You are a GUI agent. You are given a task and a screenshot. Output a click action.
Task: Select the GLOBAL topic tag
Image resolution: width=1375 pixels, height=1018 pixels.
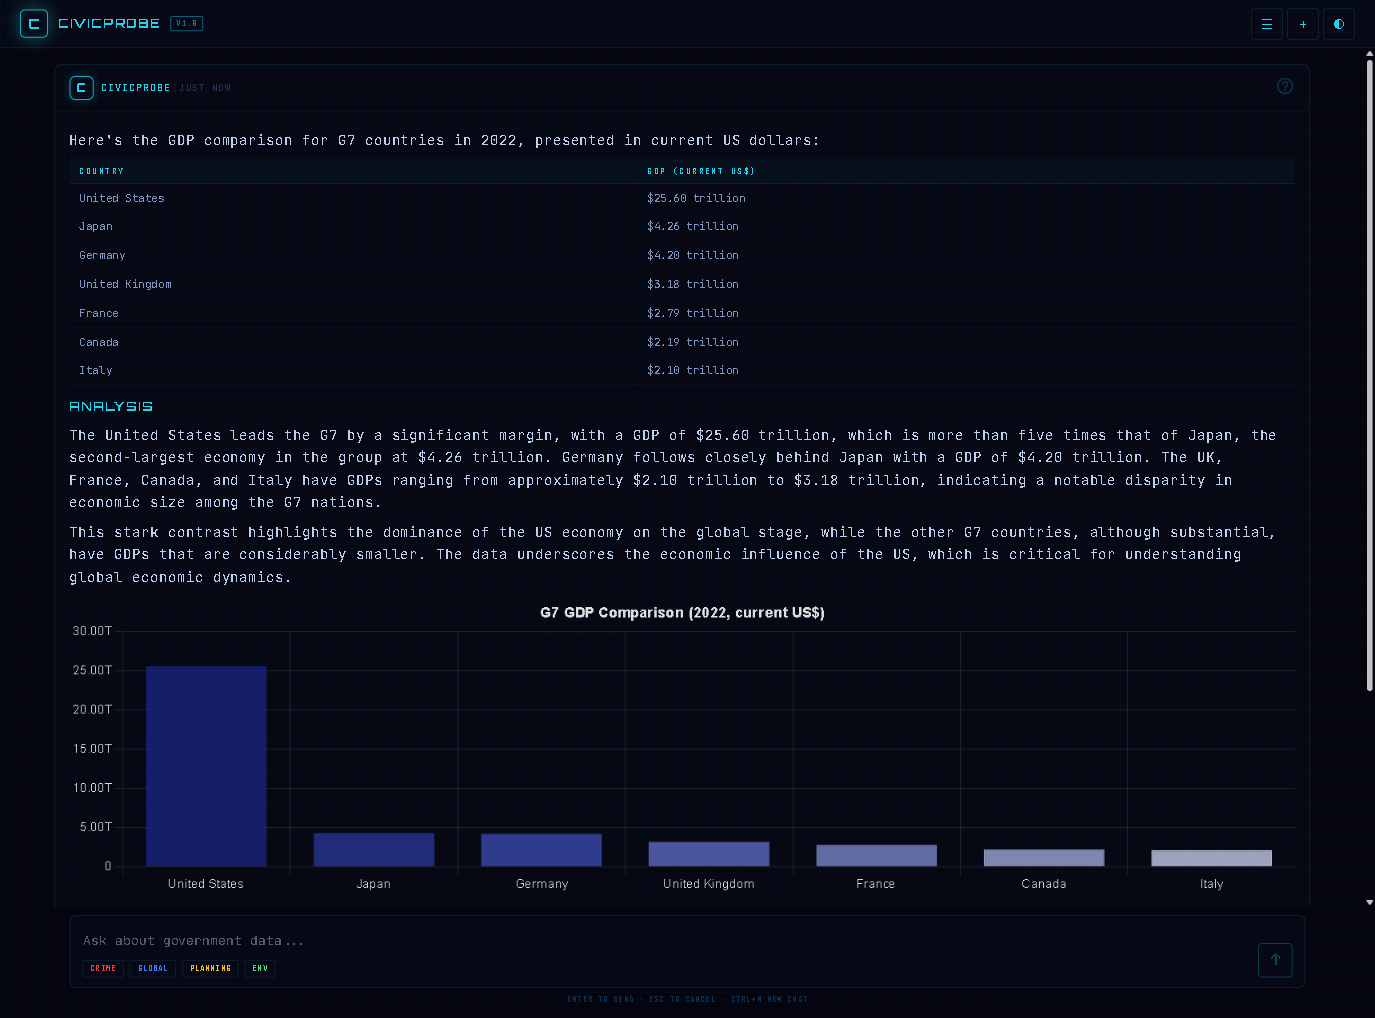coord(153,968)
